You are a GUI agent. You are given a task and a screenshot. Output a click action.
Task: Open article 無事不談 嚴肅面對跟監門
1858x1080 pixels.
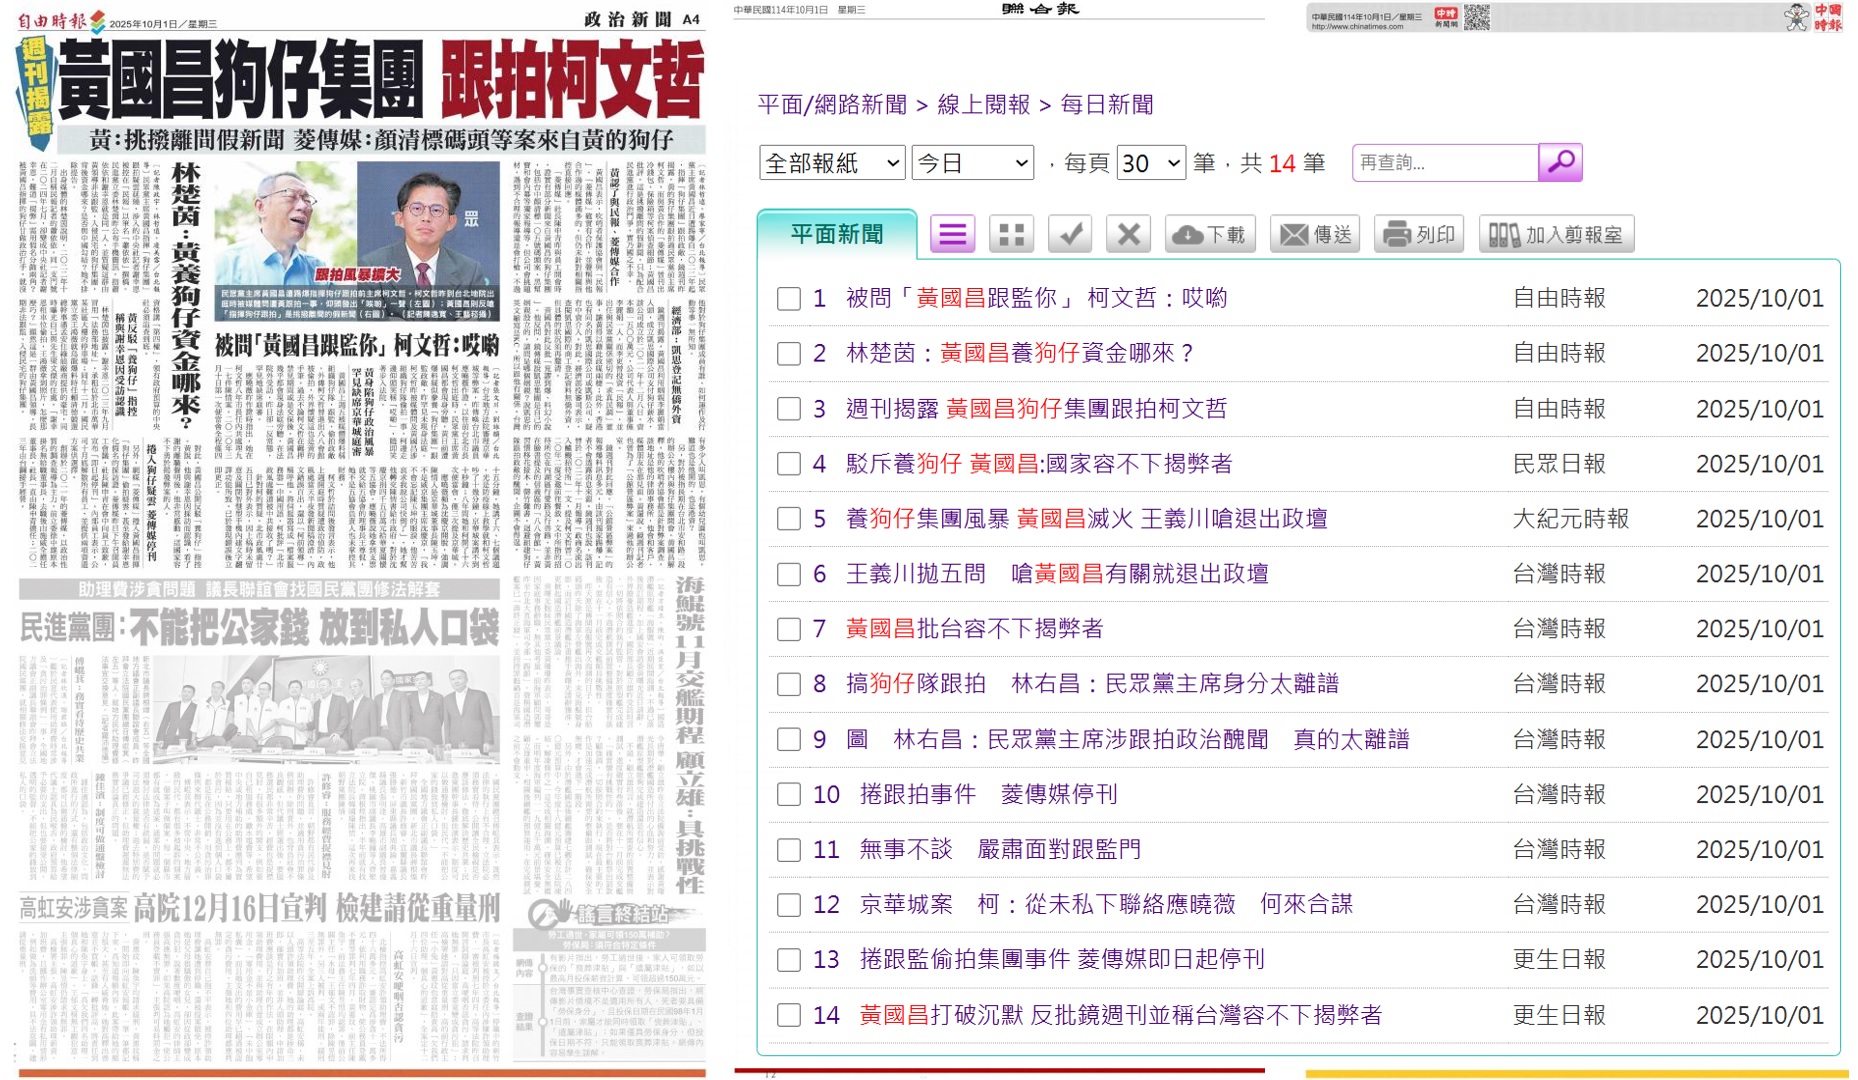[1000, 850]
